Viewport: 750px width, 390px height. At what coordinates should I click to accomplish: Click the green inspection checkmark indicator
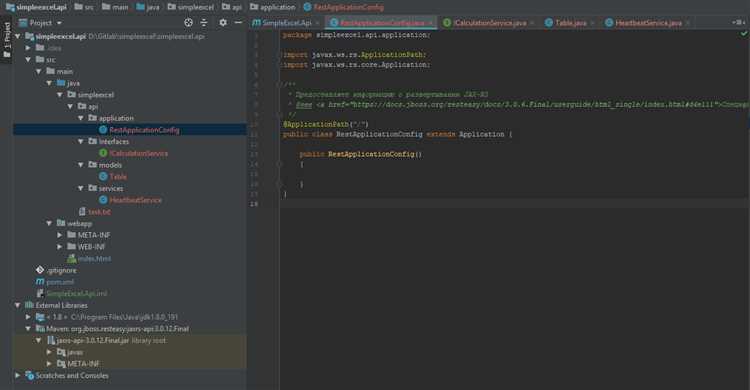click(x=744, y=34)
